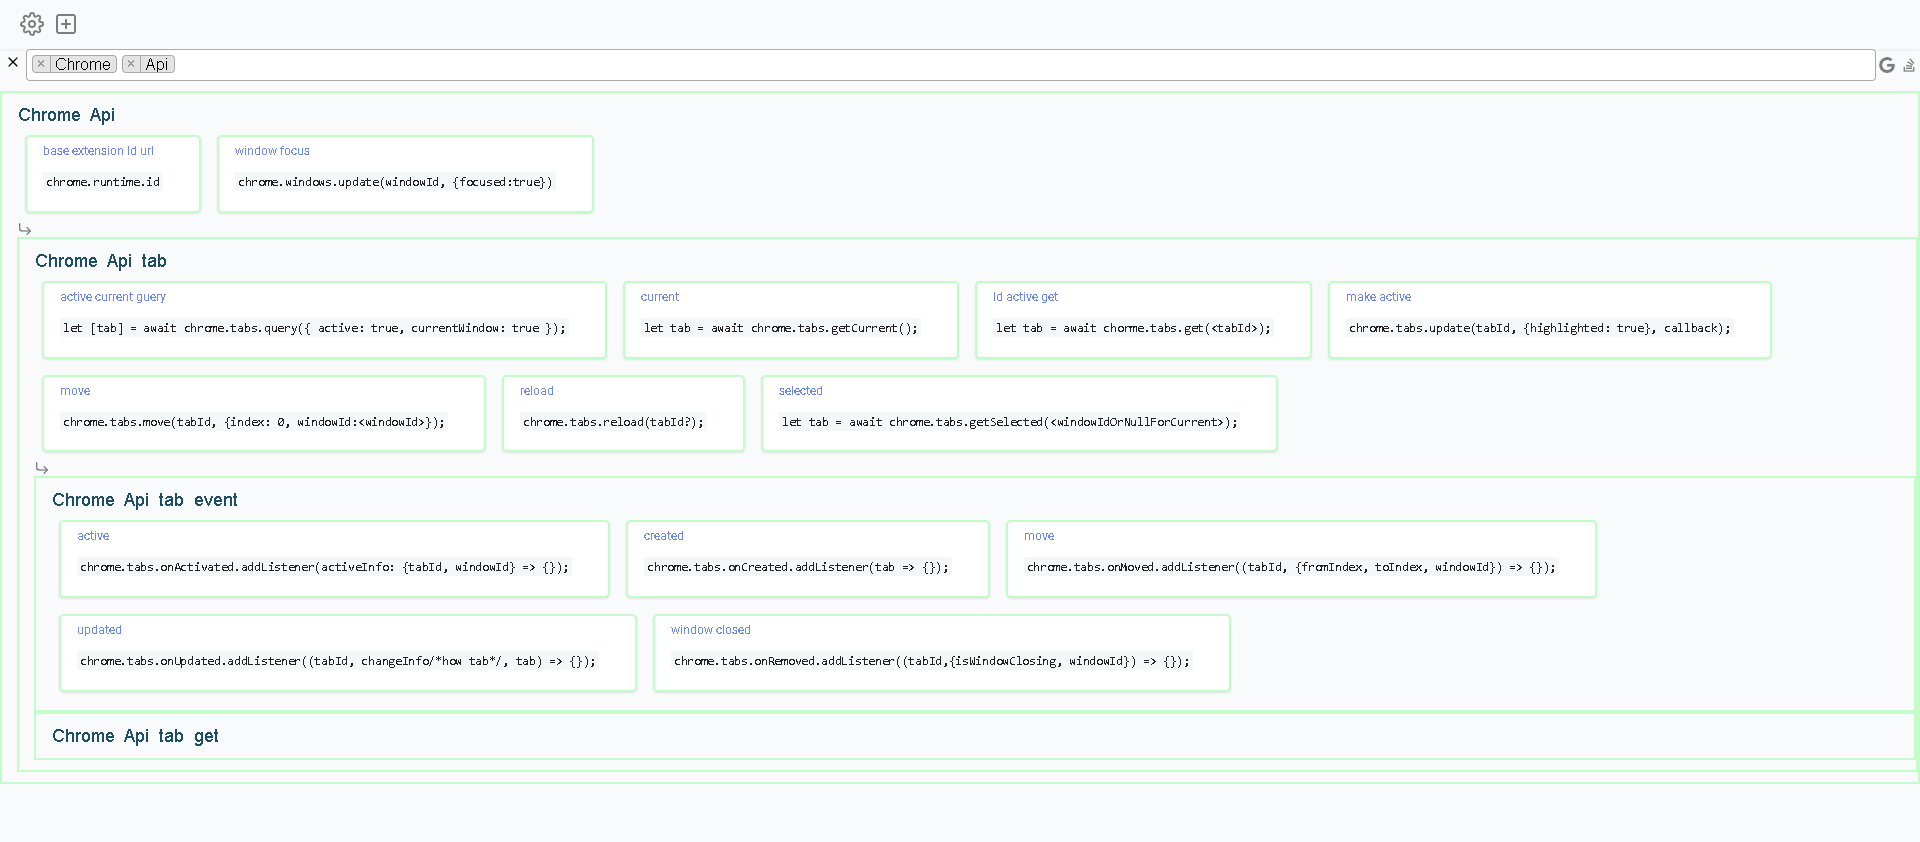Select the chrome.tabs.query active currentWindow snippet
The width and height of the screenshot is (1920, 842).
(314, 328)
